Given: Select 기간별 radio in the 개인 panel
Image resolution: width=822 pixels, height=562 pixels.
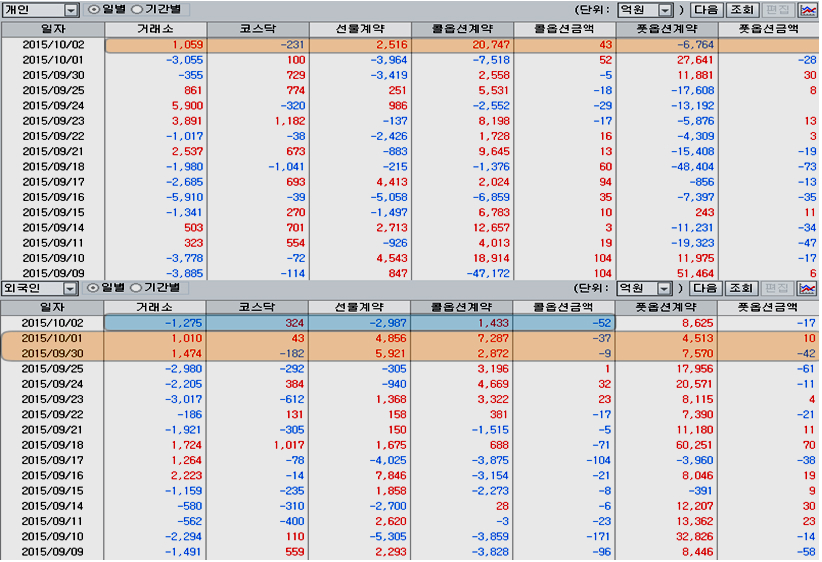Looking at the screenshot, I should [x=137, y=9].
